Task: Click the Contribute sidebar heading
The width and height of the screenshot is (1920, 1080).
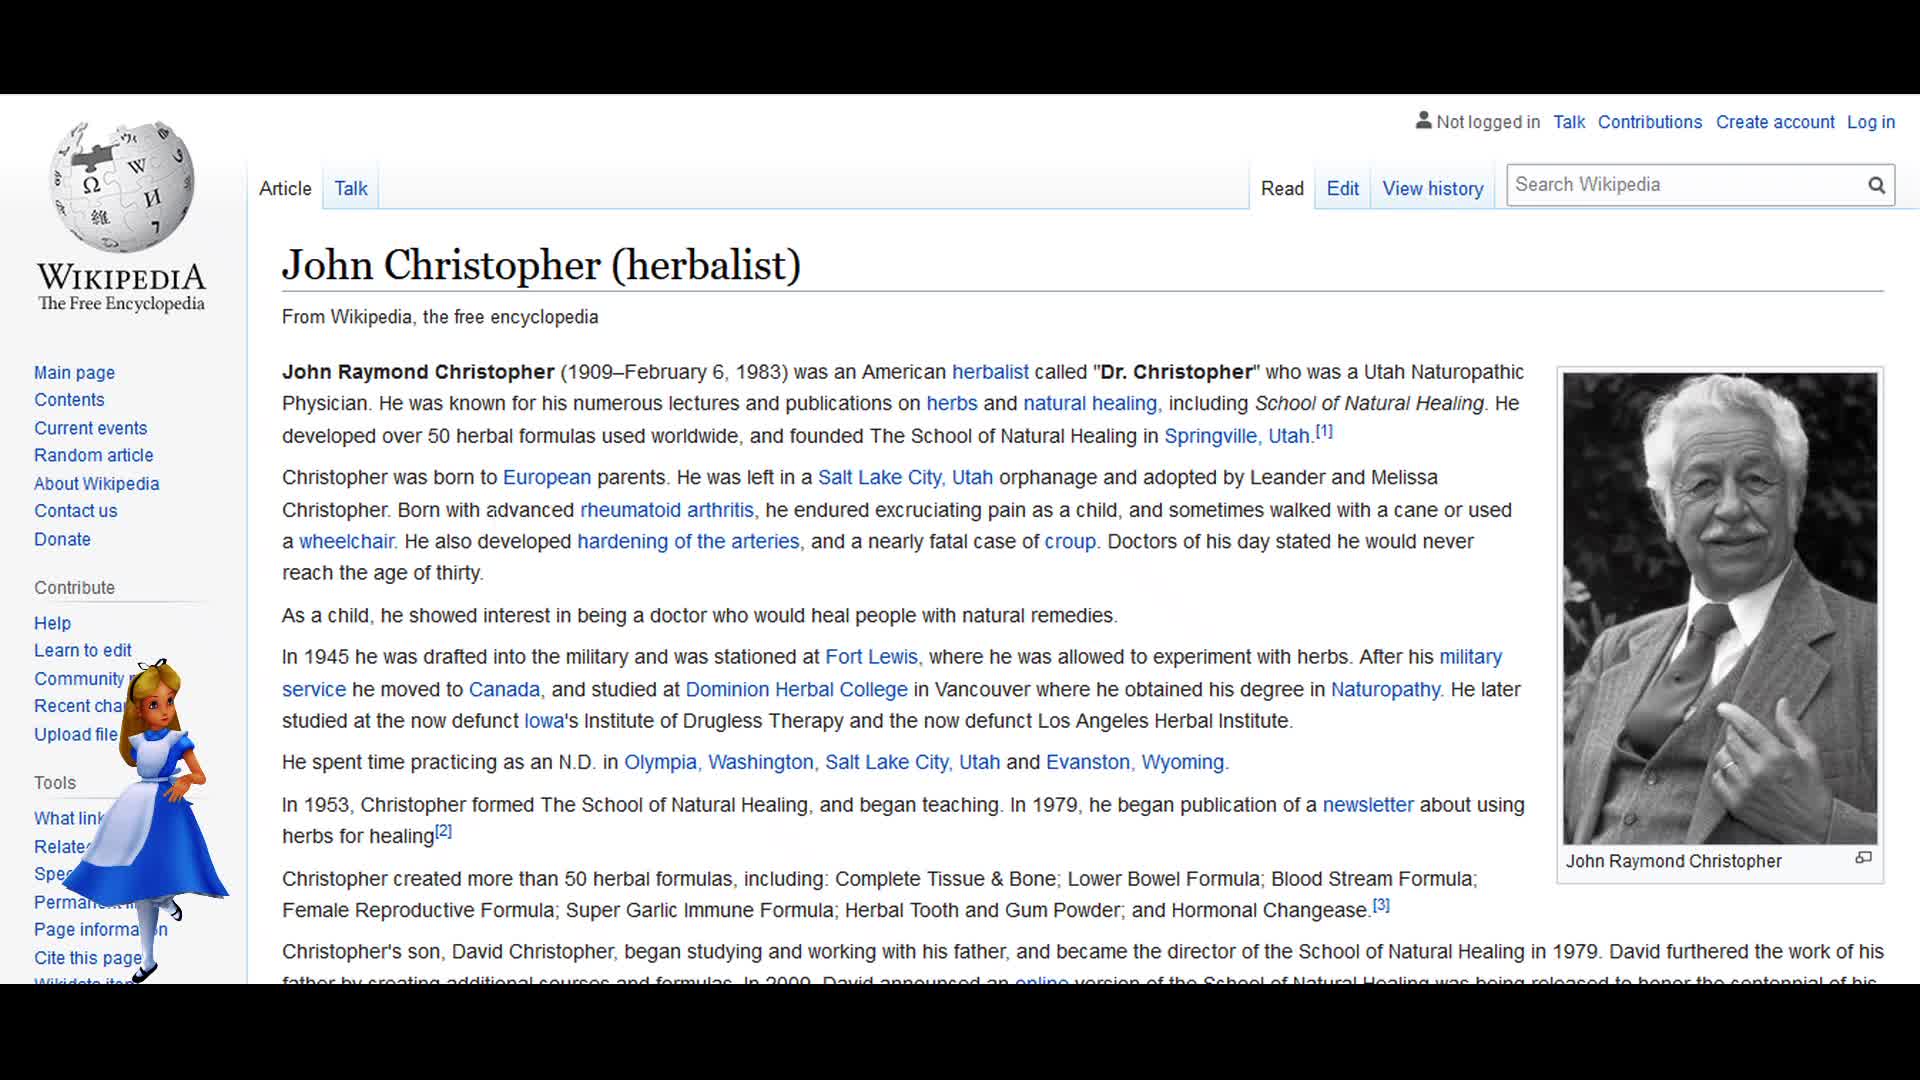Action: point(74,587)
